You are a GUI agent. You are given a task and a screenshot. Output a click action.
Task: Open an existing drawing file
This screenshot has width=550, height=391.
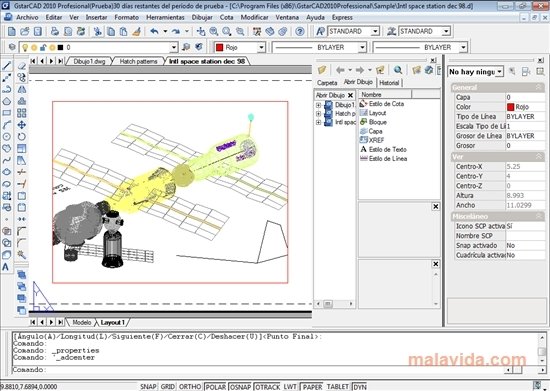coord(25,32)
